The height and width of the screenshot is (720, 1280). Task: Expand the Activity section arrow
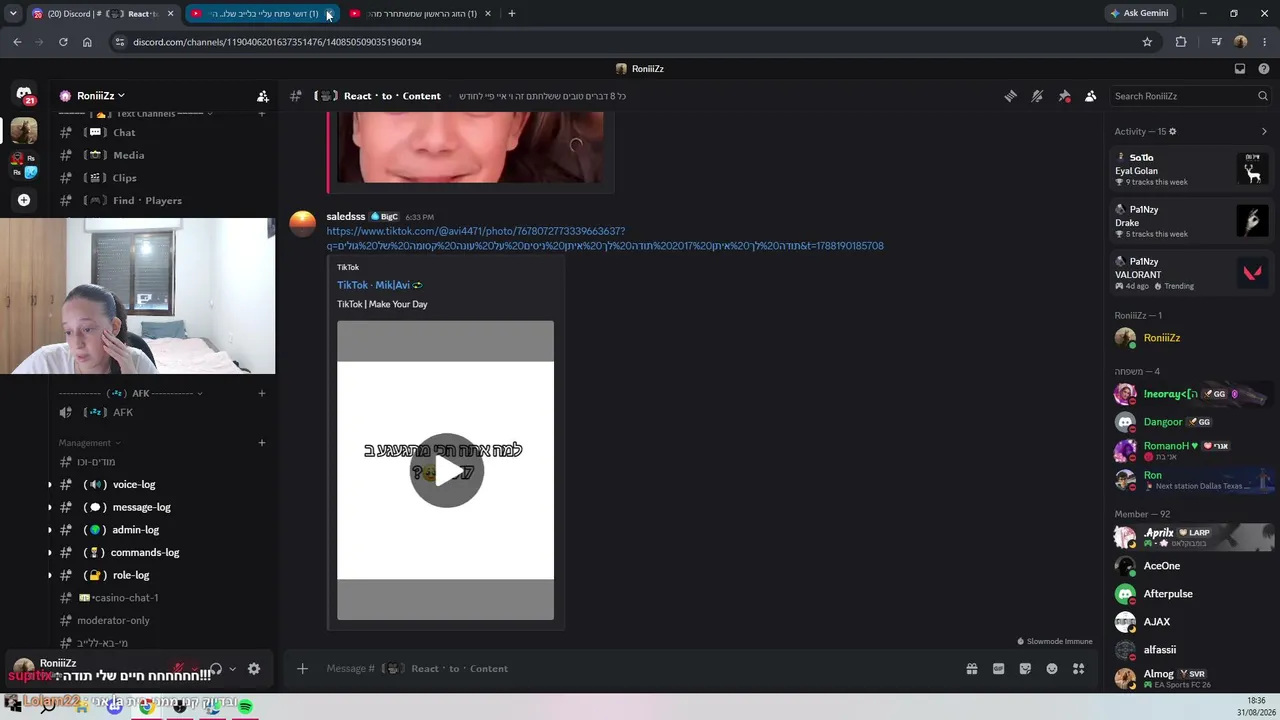pyautogui.click(x=1264, y=131)
